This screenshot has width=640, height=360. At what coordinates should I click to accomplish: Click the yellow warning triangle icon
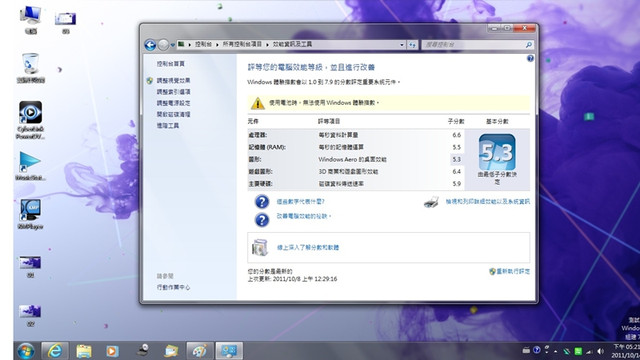coord(257,103)
